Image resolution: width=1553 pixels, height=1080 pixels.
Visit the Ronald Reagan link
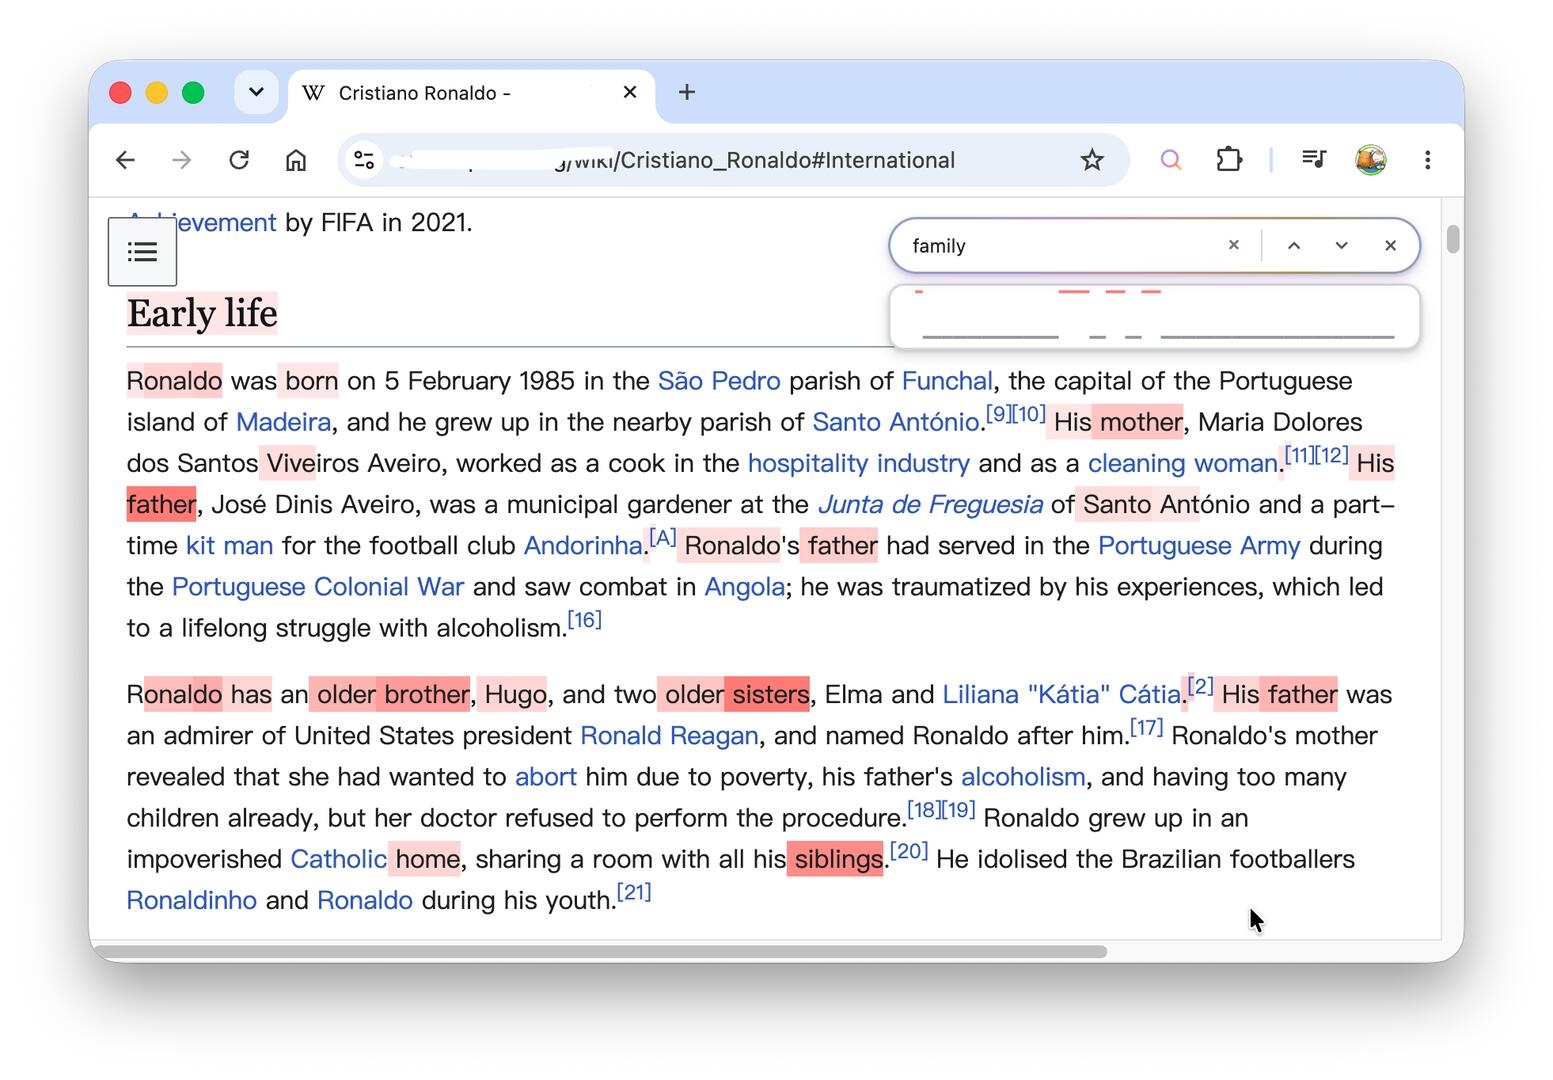click(669, 735)
